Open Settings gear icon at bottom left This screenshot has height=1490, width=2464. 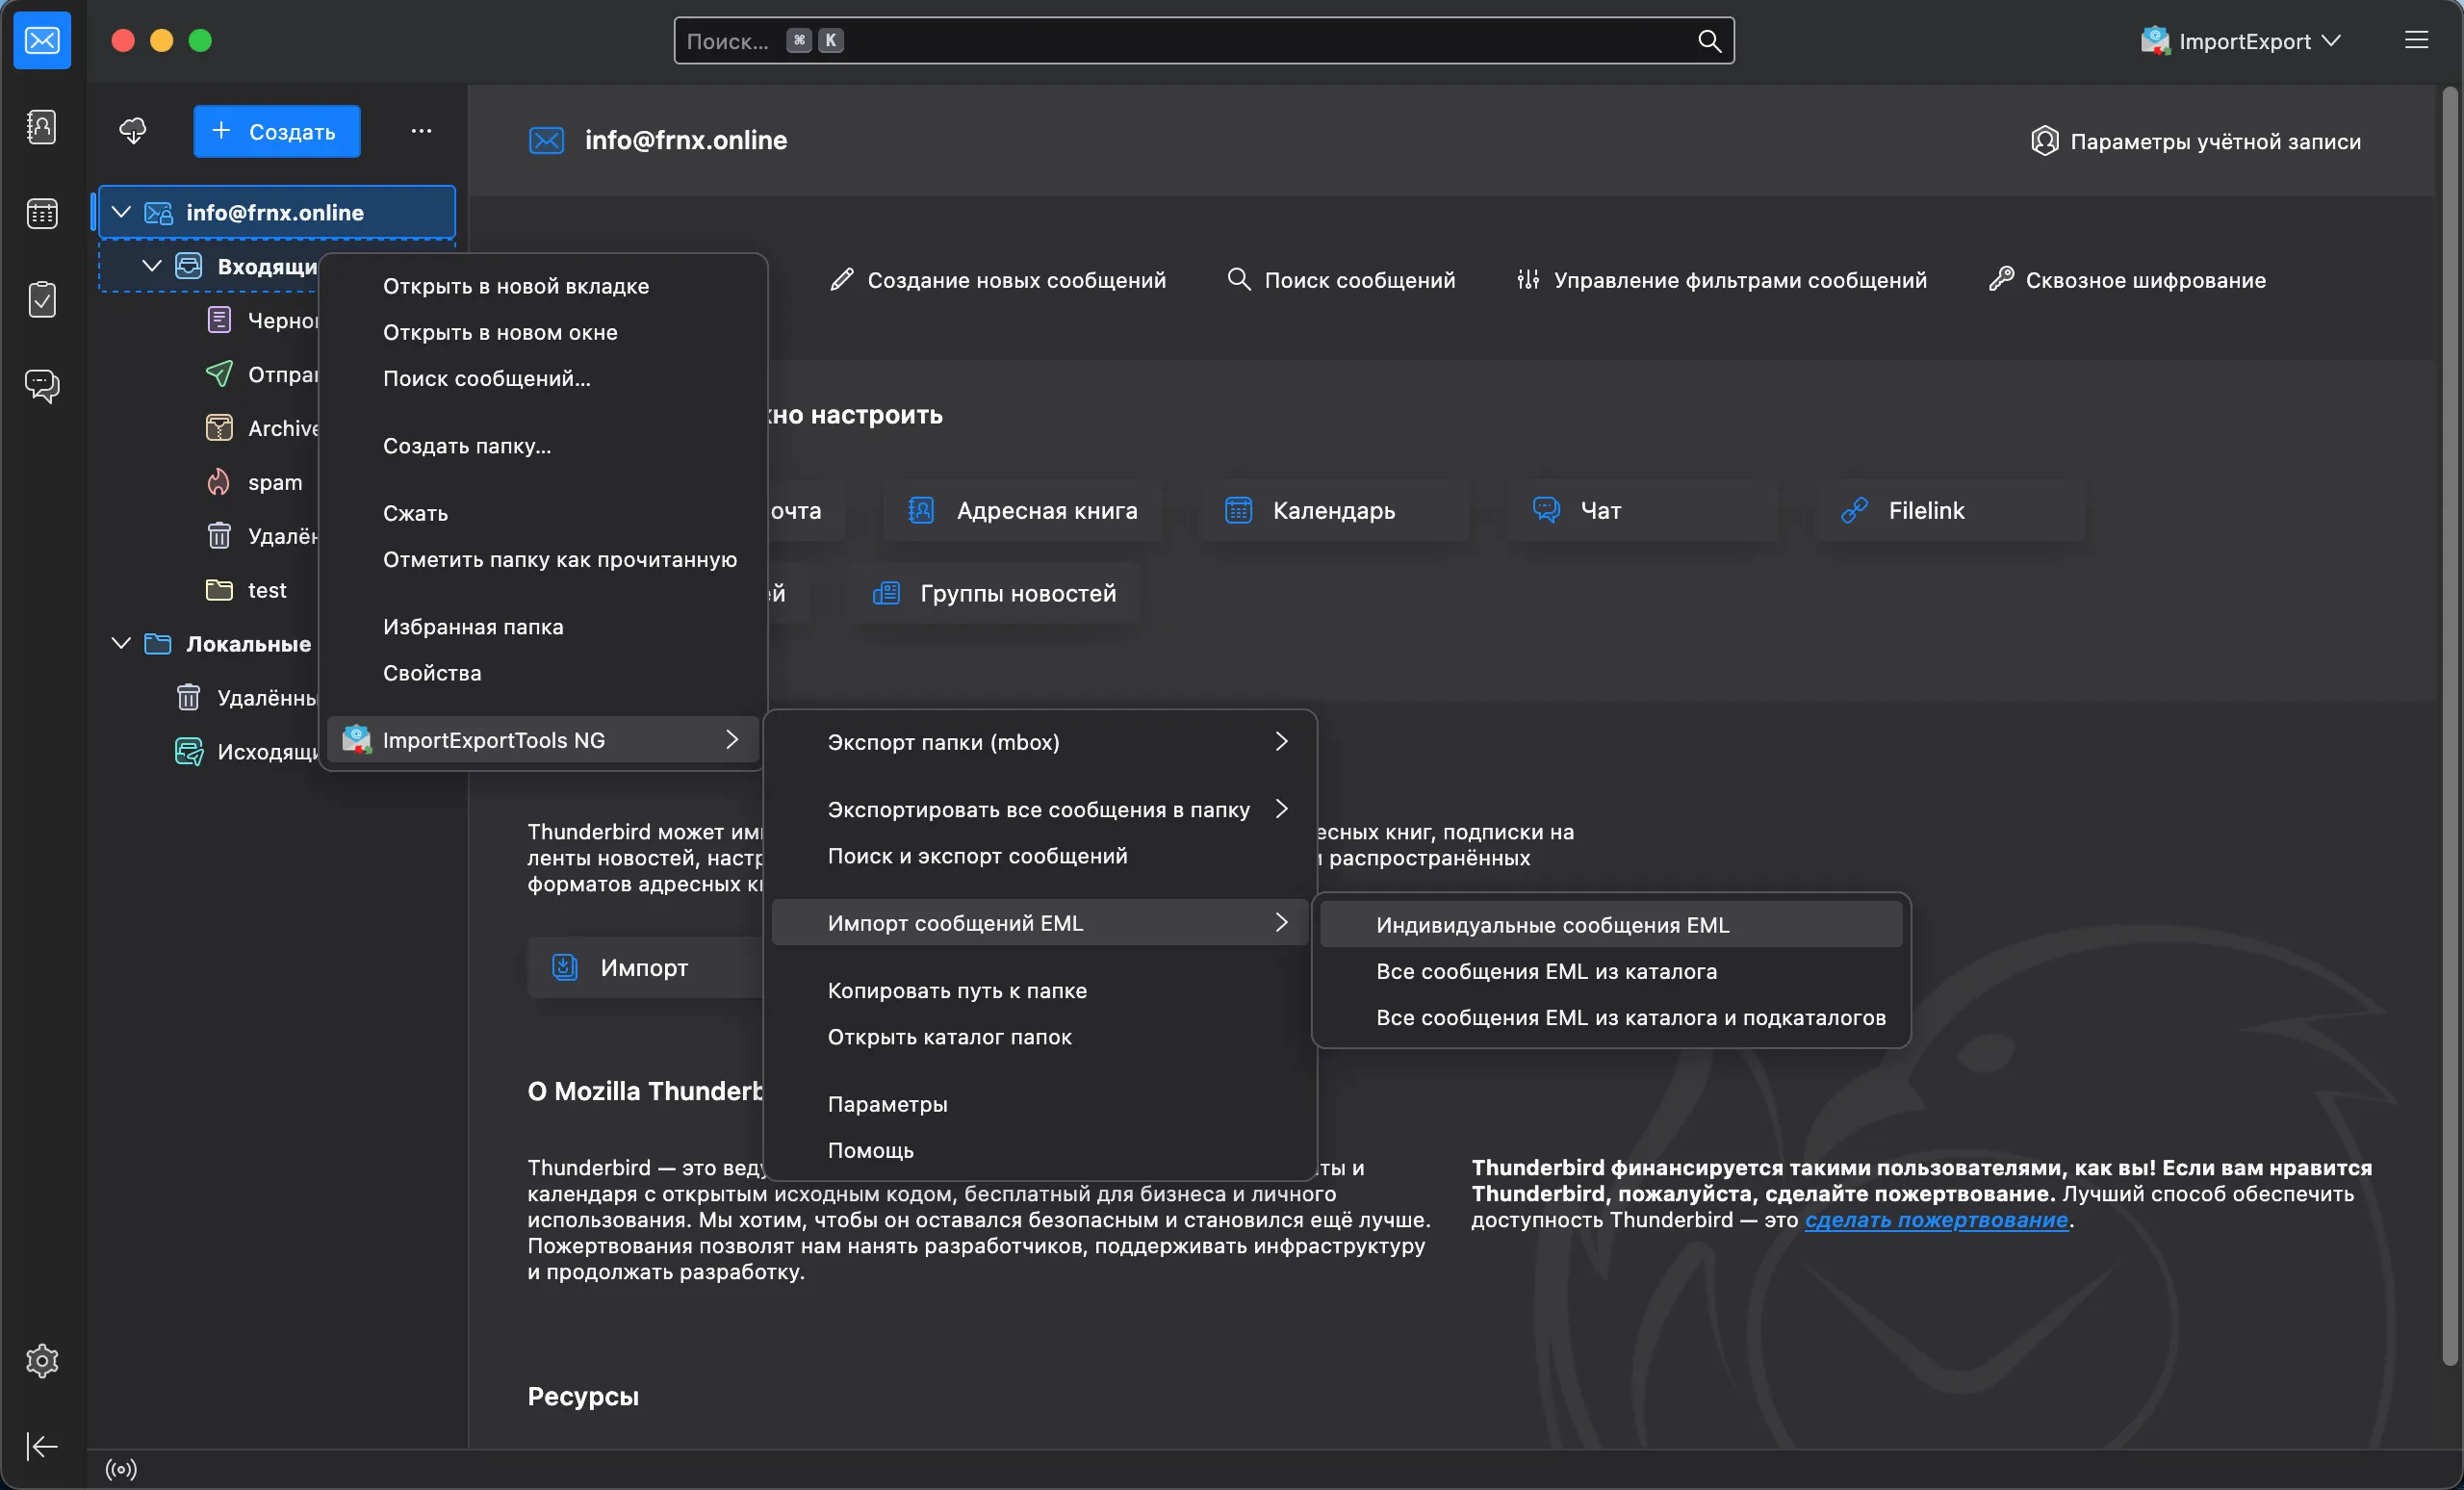click(41, 1361)
